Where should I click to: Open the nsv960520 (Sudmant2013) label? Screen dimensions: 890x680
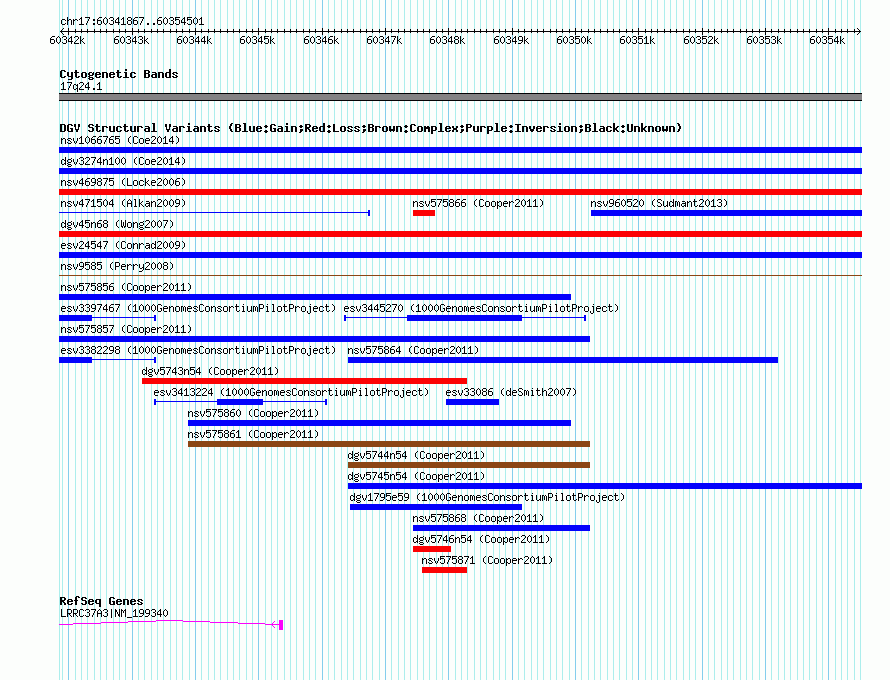click(x=658, y=203)
